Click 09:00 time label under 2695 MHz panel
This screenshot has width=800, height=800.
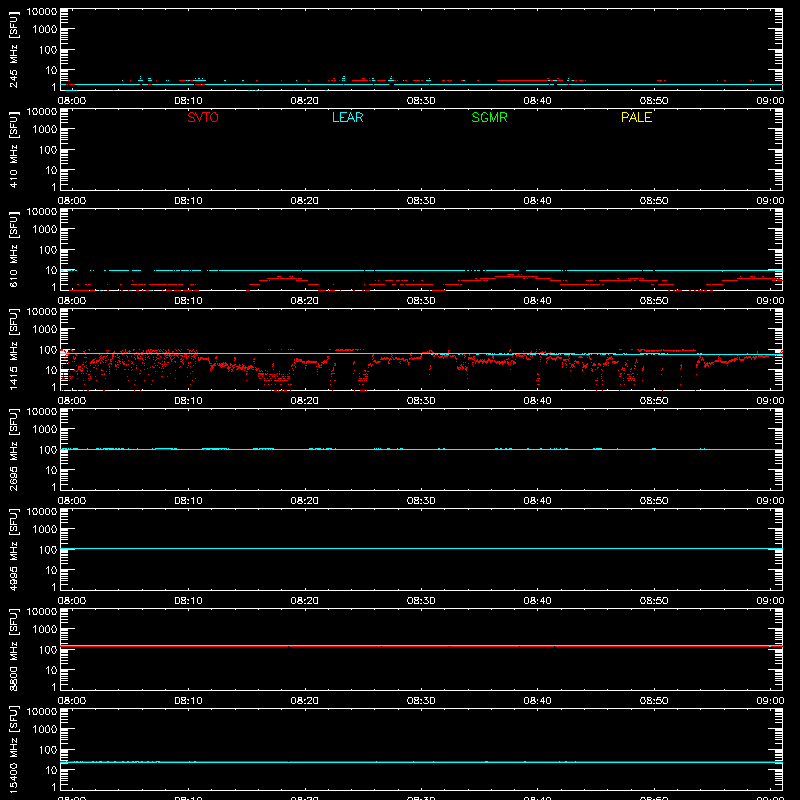[770, 501]
